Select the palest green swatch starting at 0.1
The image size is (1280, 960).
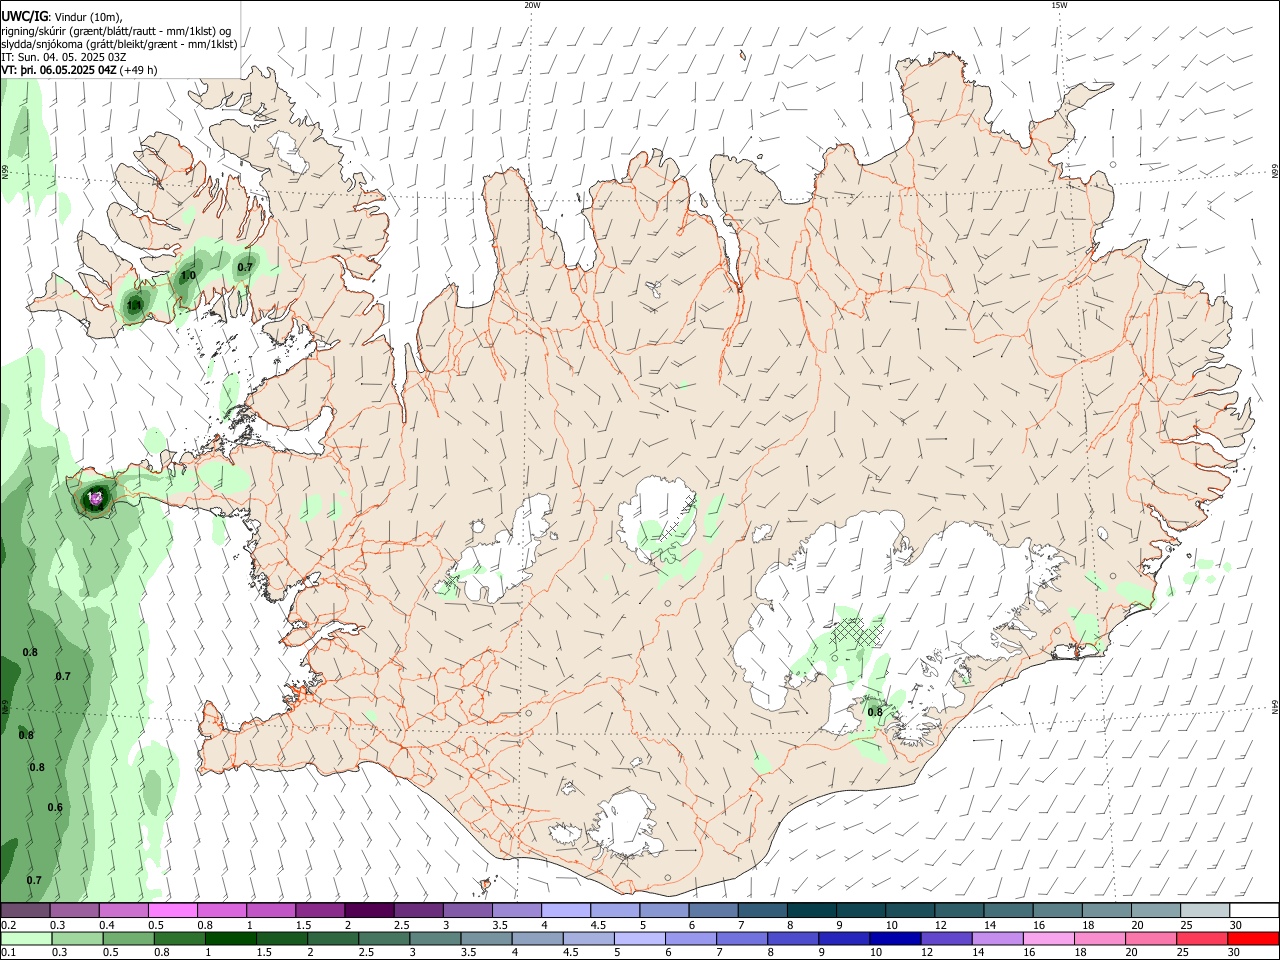click(x=25, y=938)
